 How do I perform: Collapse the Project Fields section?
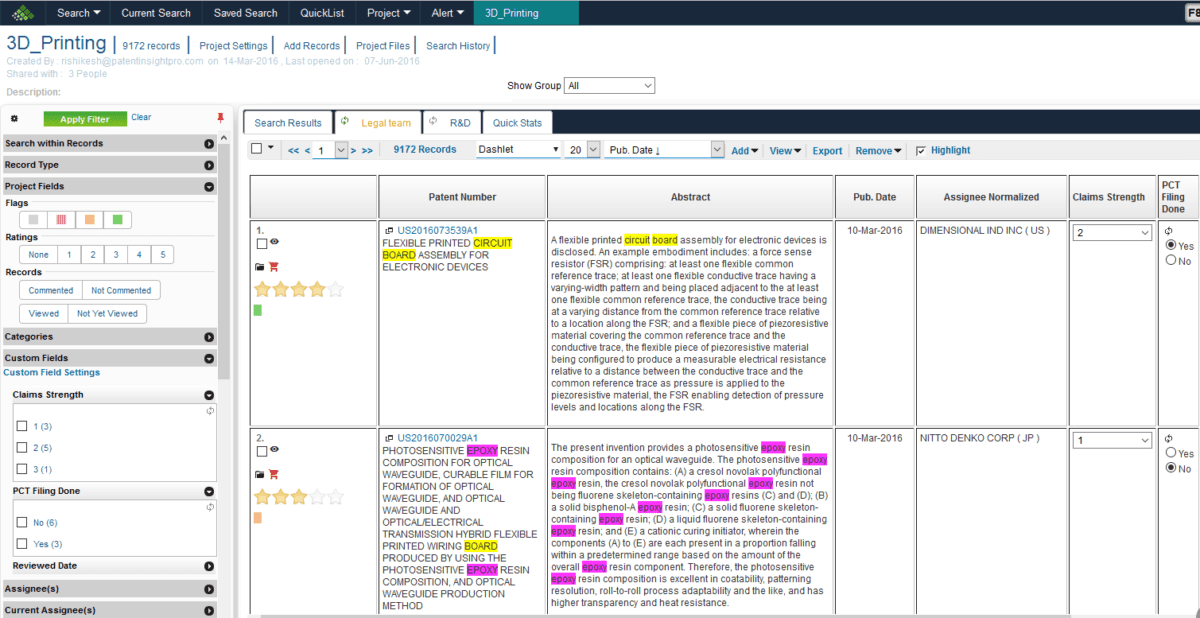(x=109, y=186)
